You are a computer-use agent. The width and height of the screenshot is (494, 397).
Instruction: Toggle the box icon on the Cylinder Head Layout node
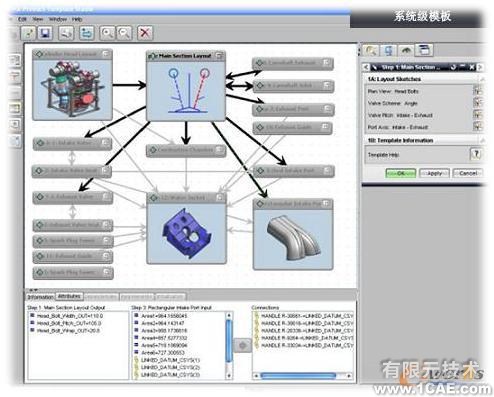[x=106, y=54]
